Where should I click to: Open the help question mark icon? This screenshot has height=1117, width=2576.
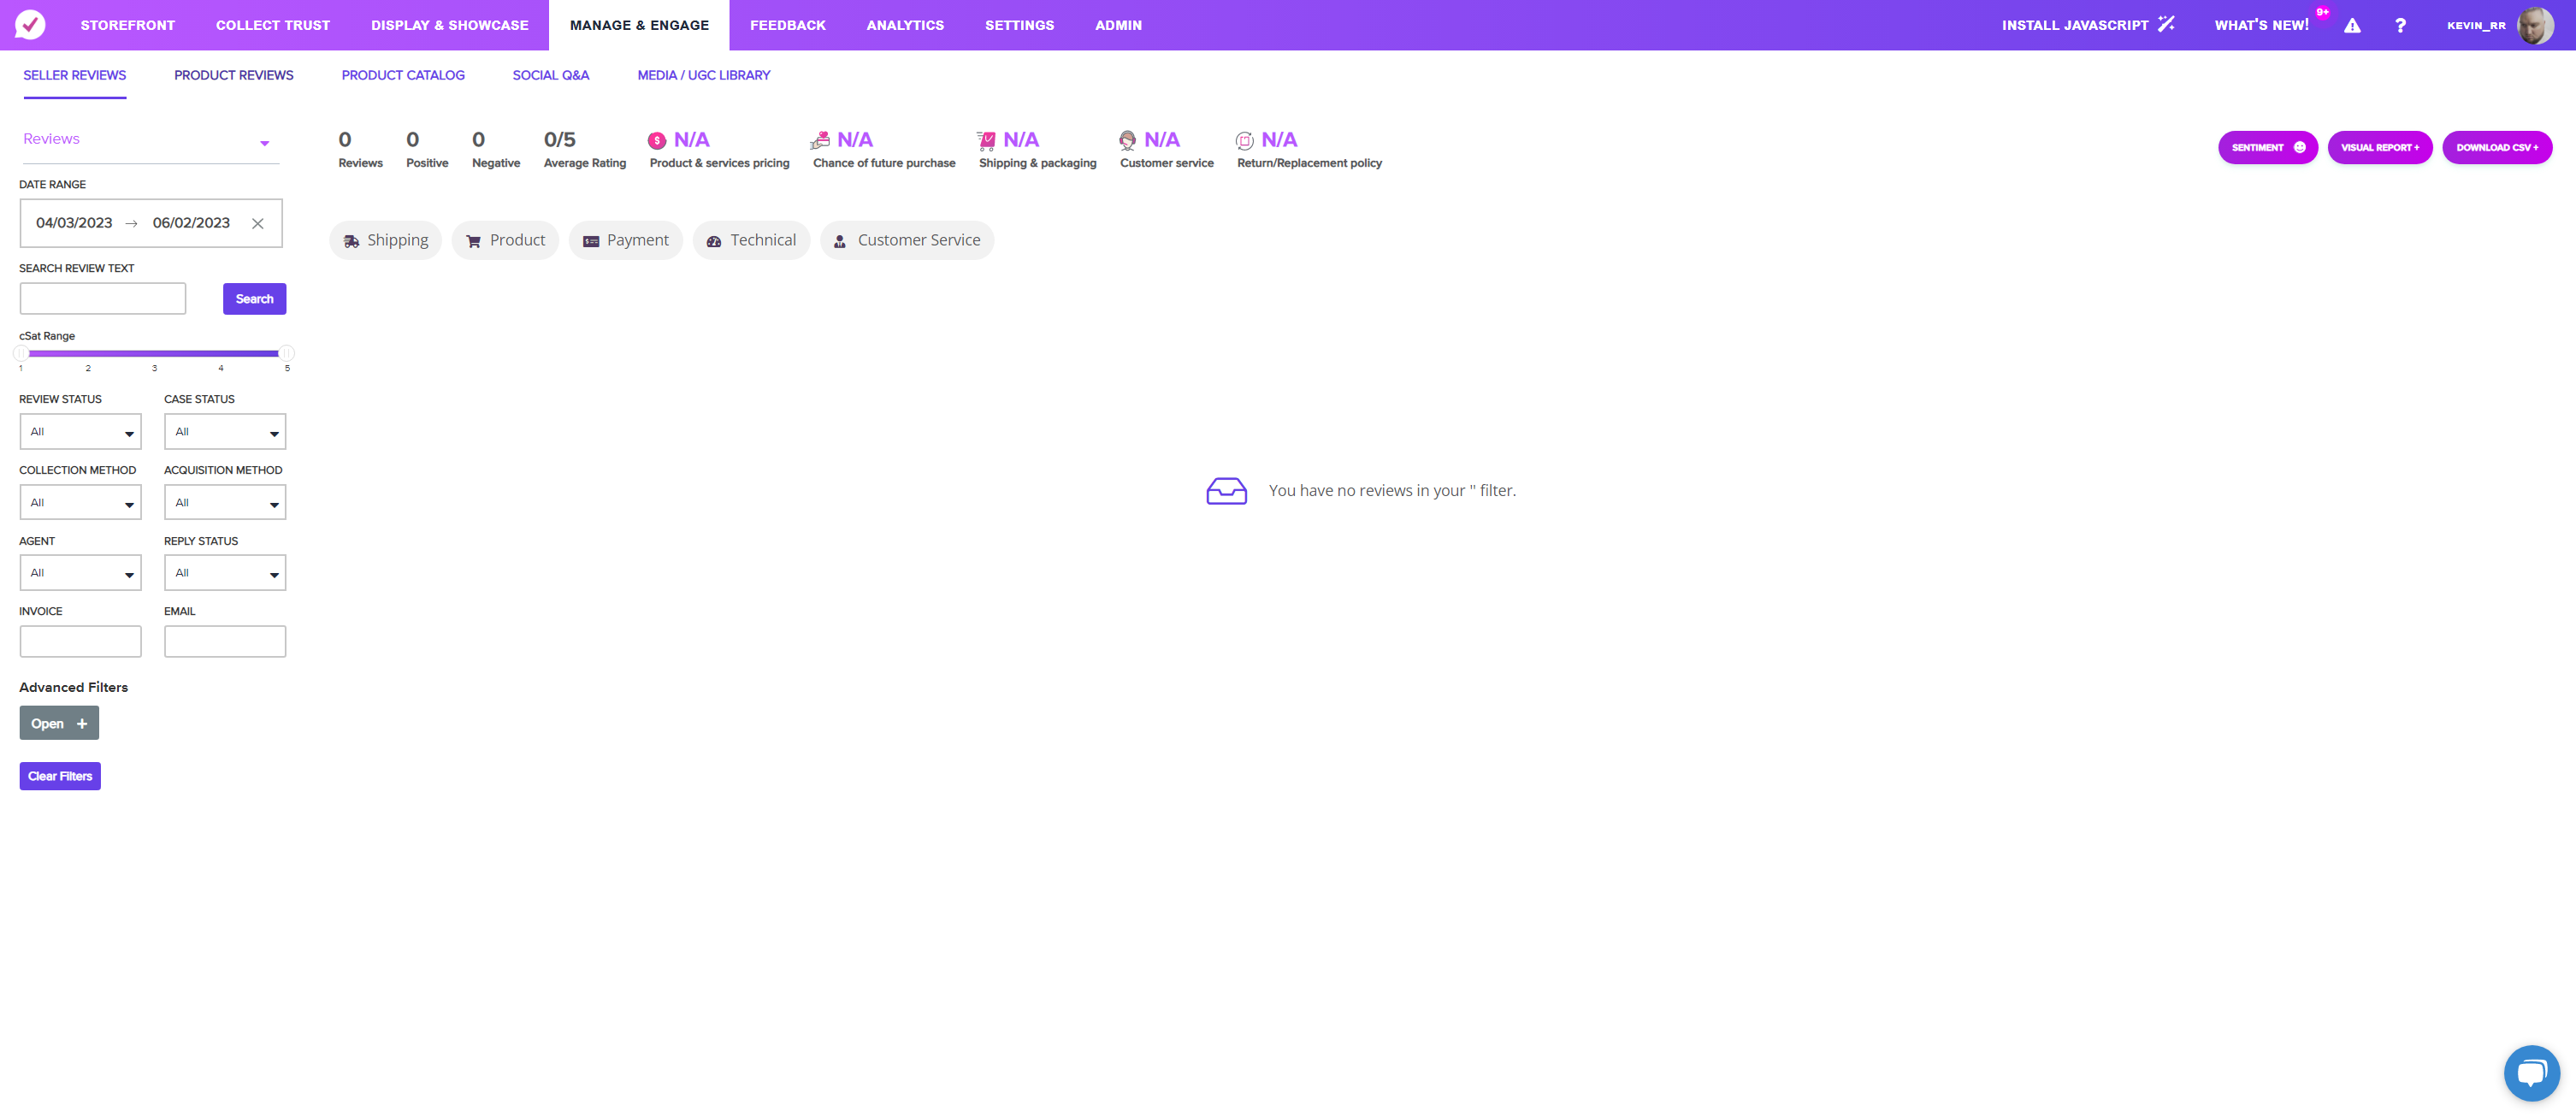tap(2400, 26)
